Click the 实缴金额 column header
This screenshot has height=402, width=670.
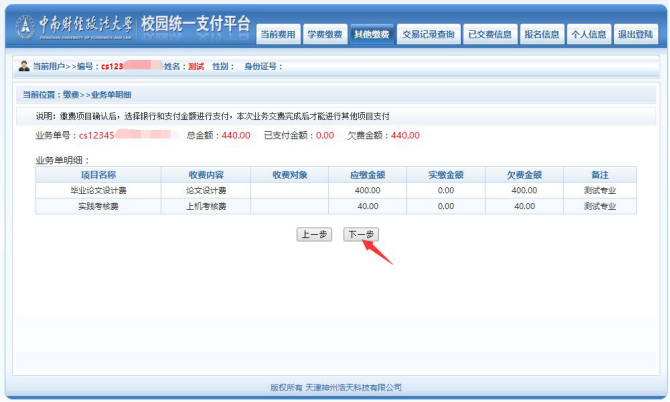pos(446,175)
